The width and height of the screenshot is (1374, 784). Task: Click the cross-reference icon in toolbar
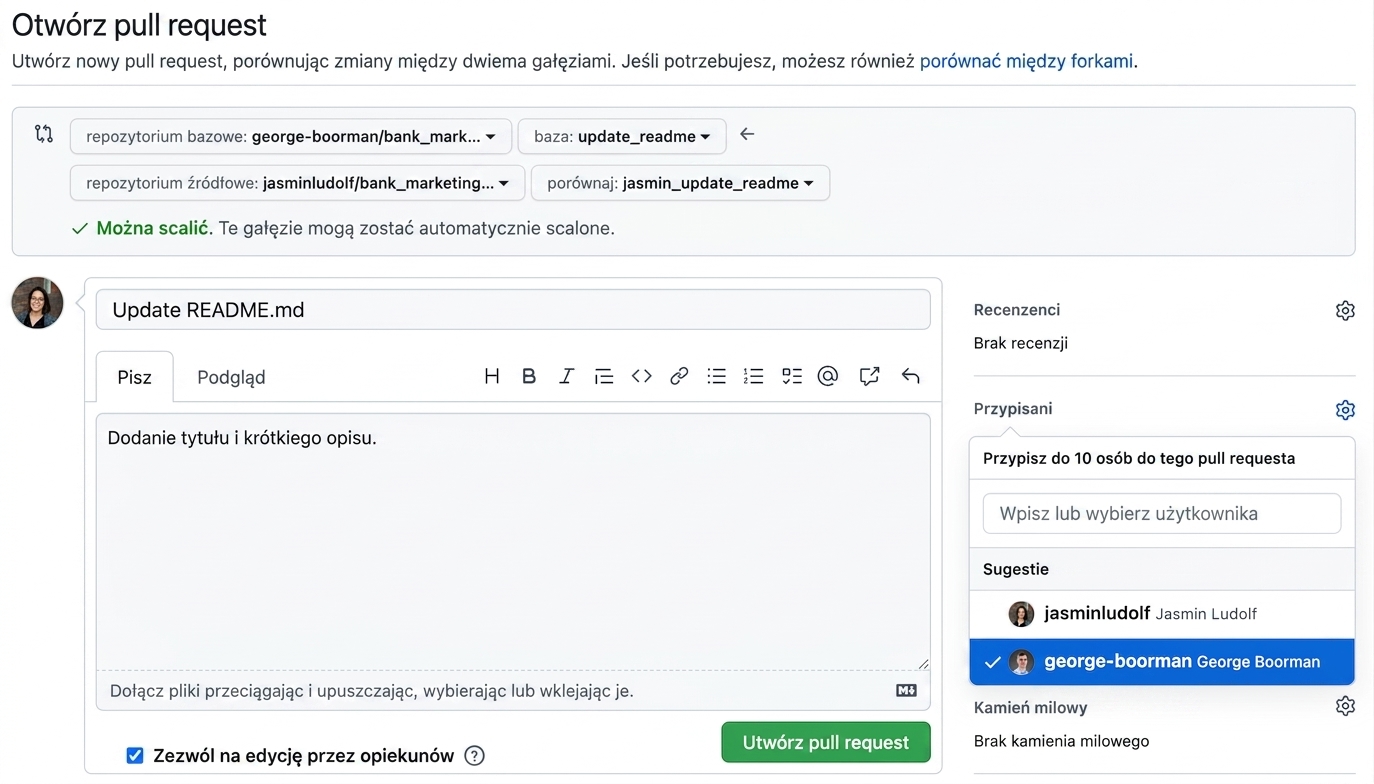(x=869, y=376)
